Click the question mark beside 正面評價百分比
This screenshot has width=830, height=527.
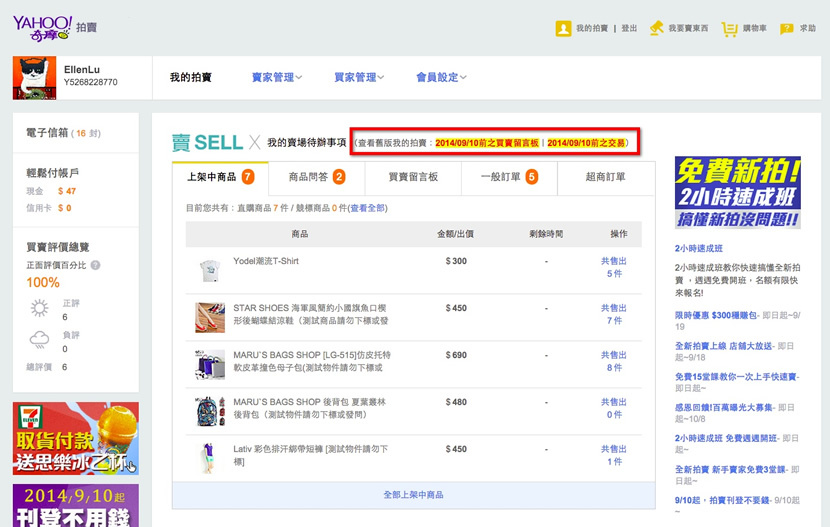96,265
